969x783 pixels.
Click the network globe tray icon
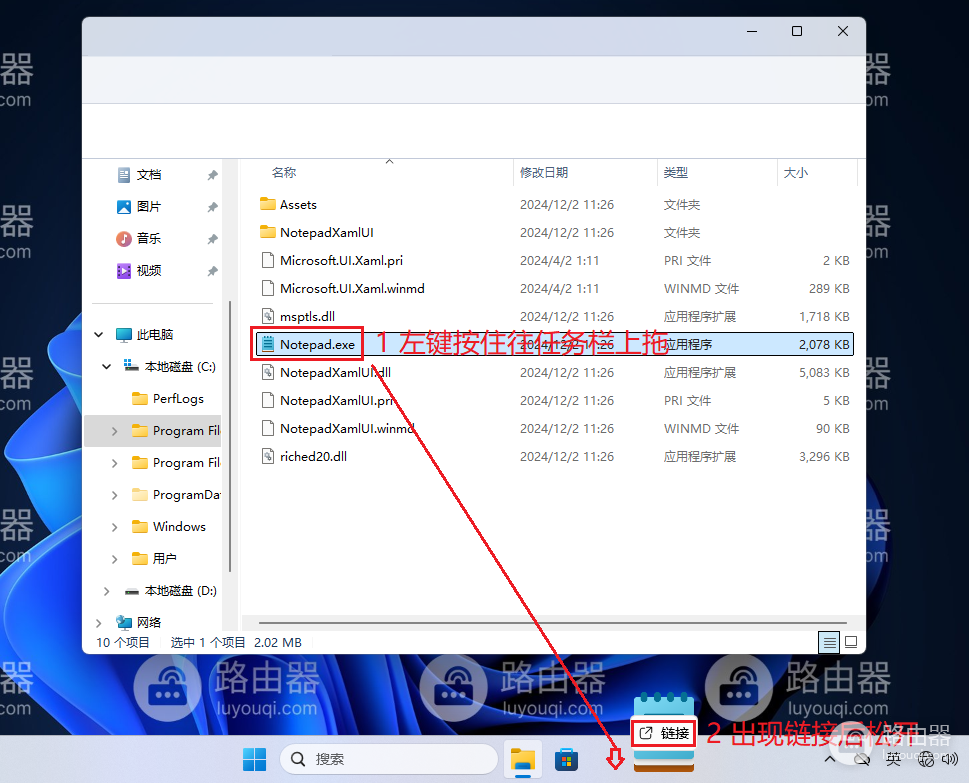coord(926,759)
